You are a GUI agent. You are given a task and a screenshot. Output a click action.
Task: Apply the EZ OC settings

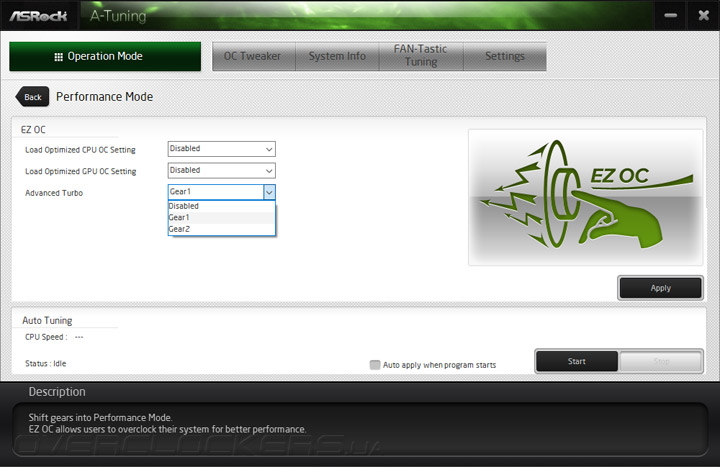[660, 288]
